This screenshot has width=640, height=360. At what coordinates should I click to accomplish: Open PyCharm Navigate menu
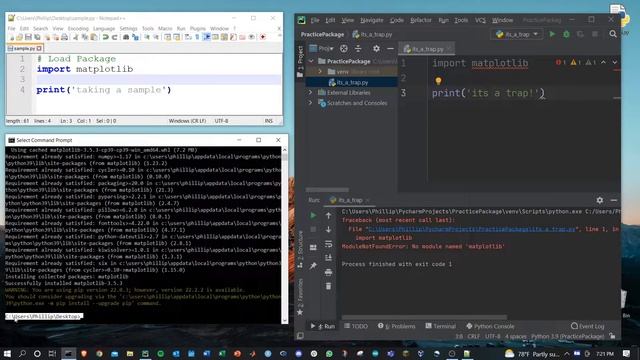click(371, 20)
